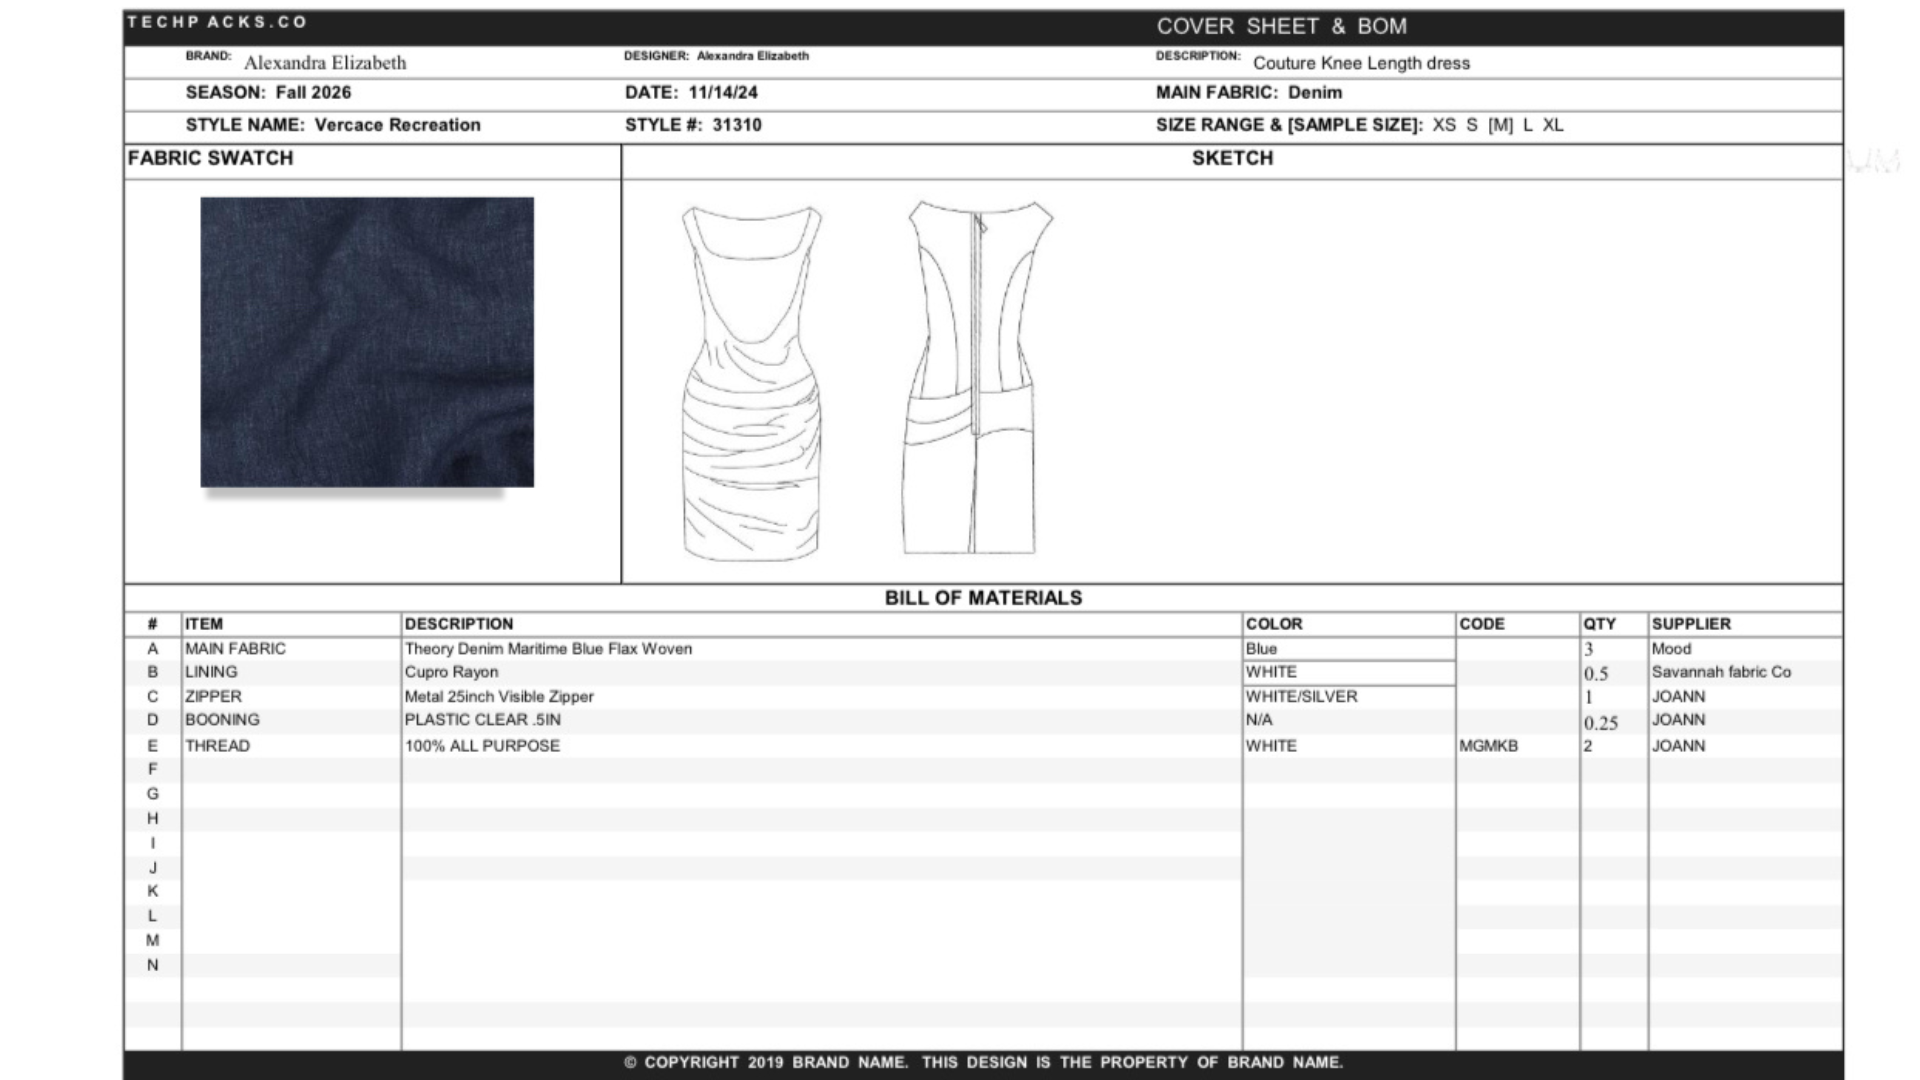Click the Couture Knee Length dress description
The image size is (1920, 1080).
click(1361, 63)
